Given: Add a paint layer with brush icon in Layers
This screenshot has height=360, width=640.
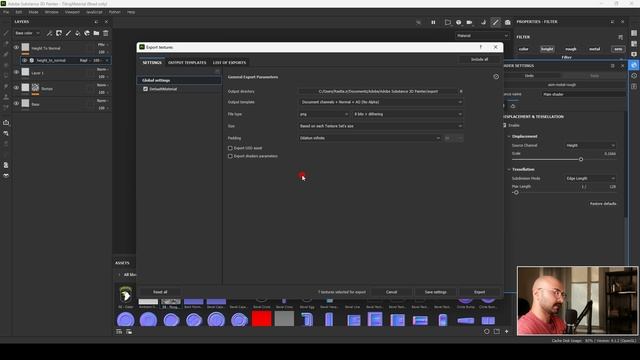Looking at the screenshot, I should (68, 33).
